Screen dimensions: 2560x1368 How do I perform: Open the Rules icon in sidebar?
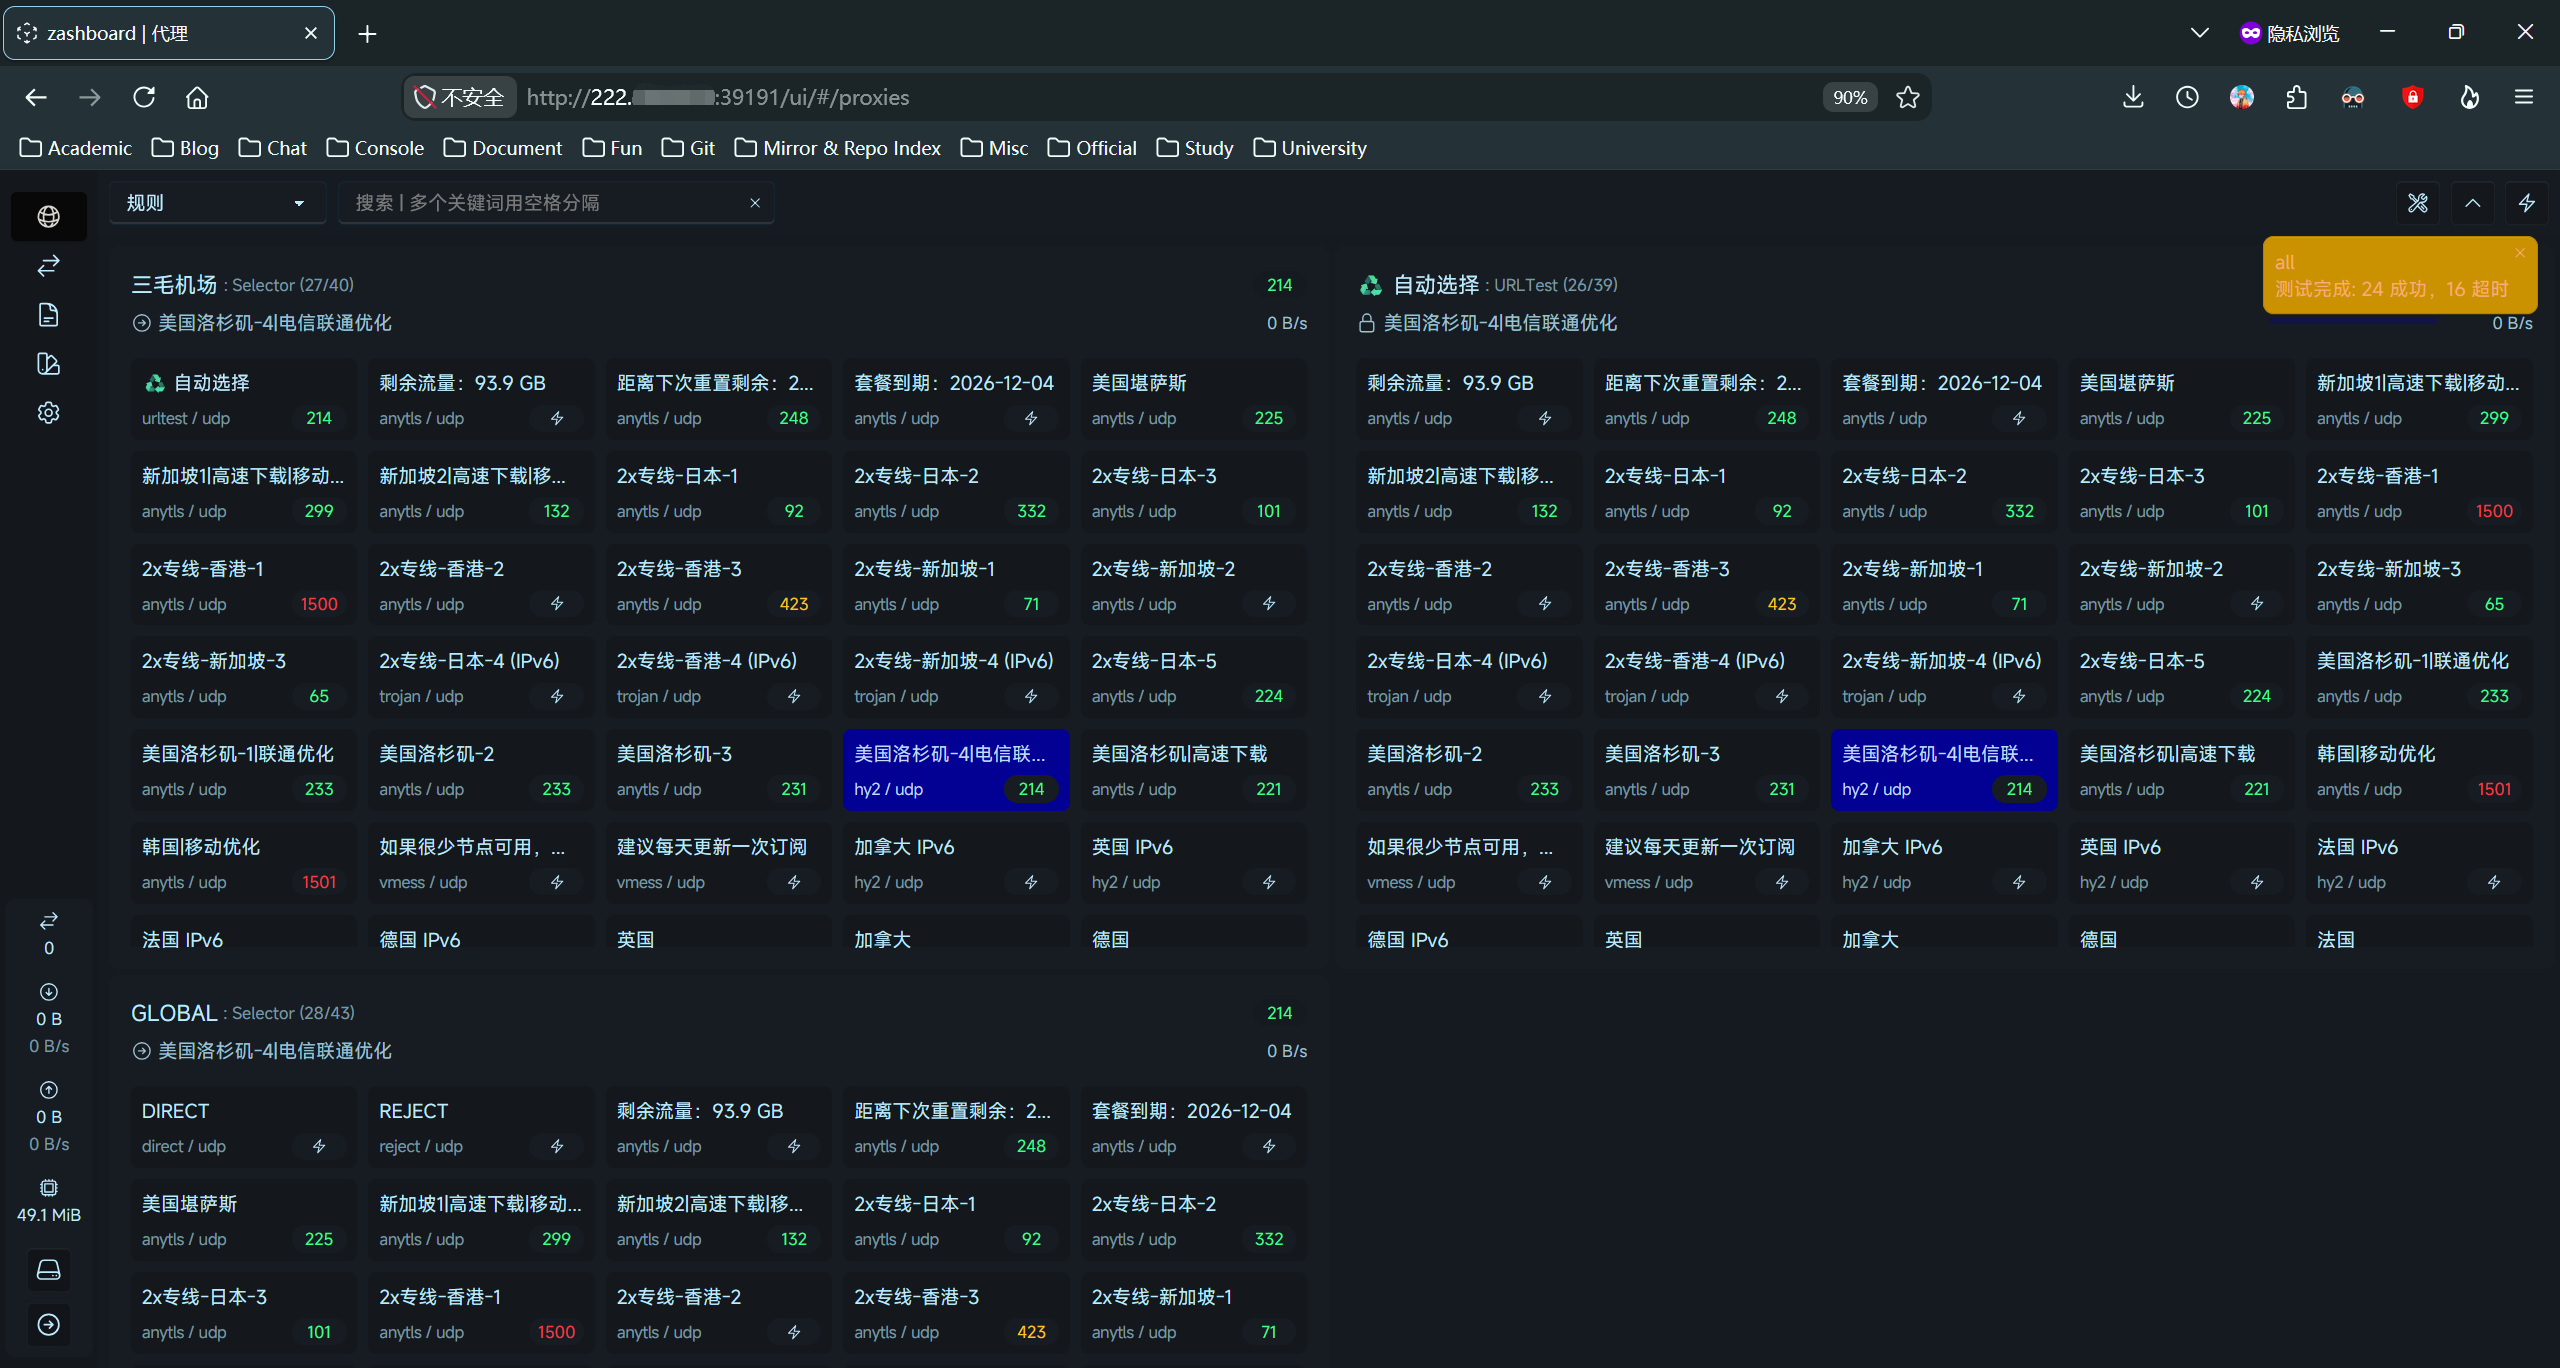coord(48,364)
